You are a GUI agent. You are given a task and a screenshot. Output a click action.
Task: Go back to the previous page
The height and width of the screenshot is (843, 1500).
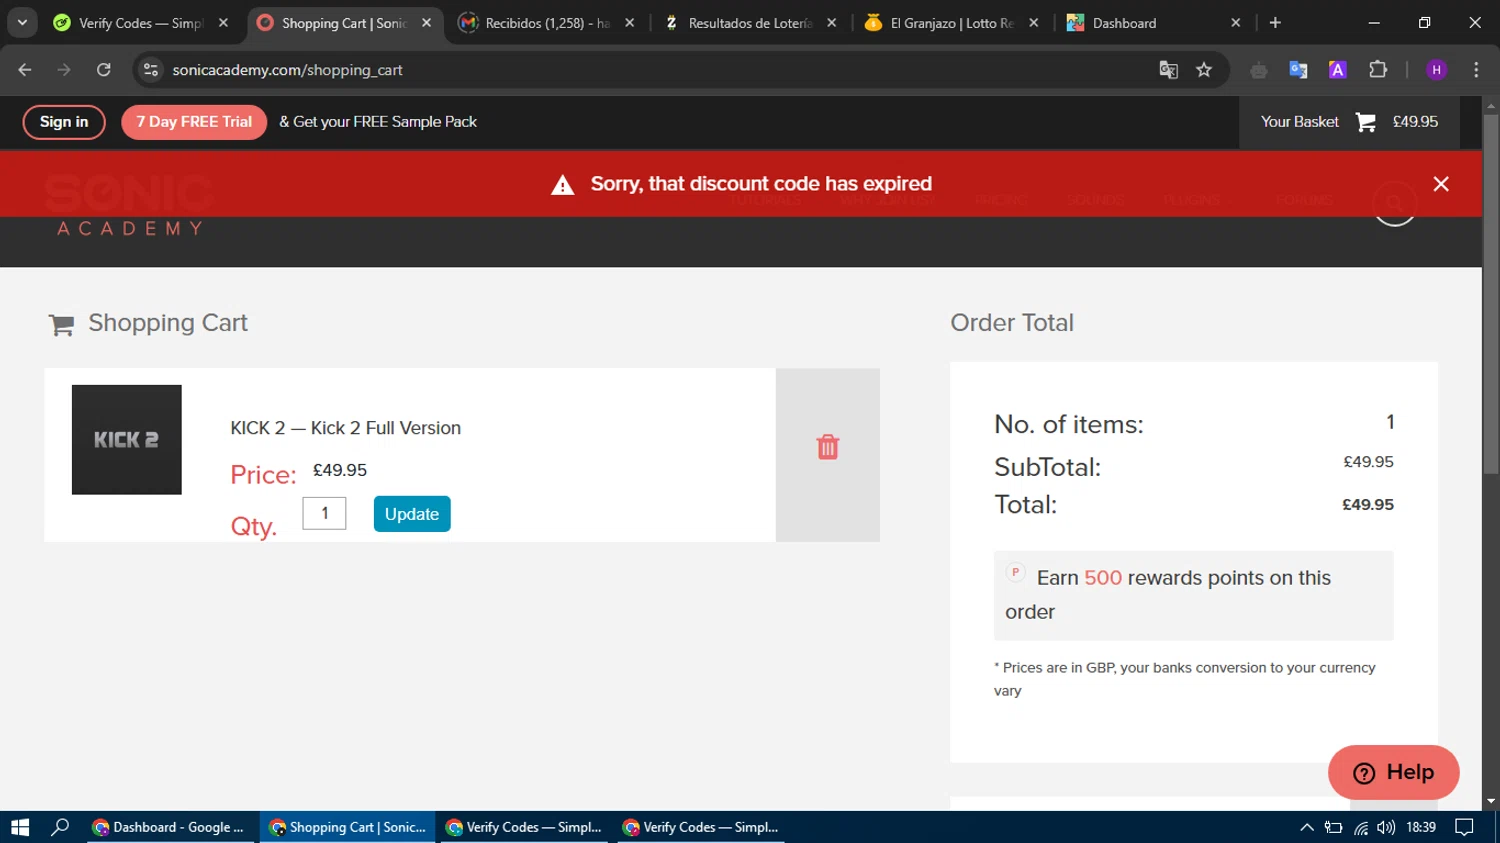click(x=25, y=70)
